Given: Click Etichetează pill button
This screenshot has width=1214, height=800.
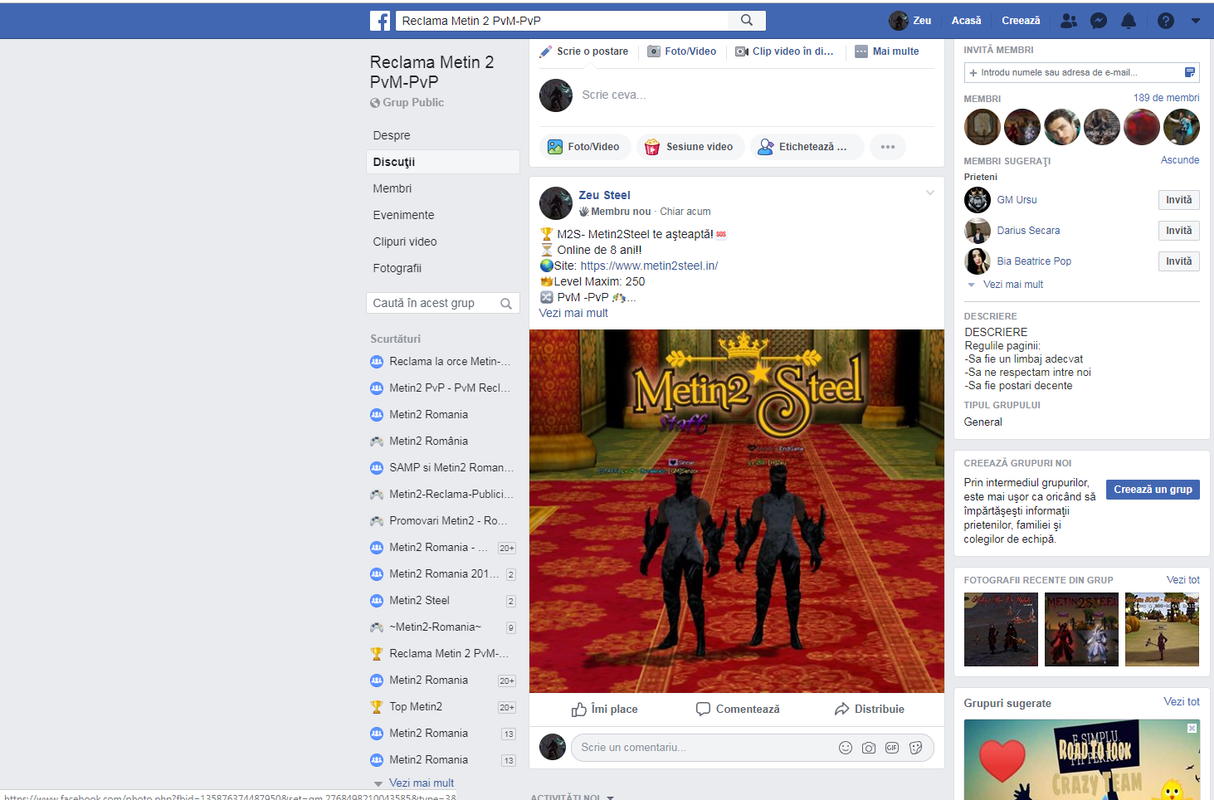Looking at the screenshot, I should click(807, 147).
